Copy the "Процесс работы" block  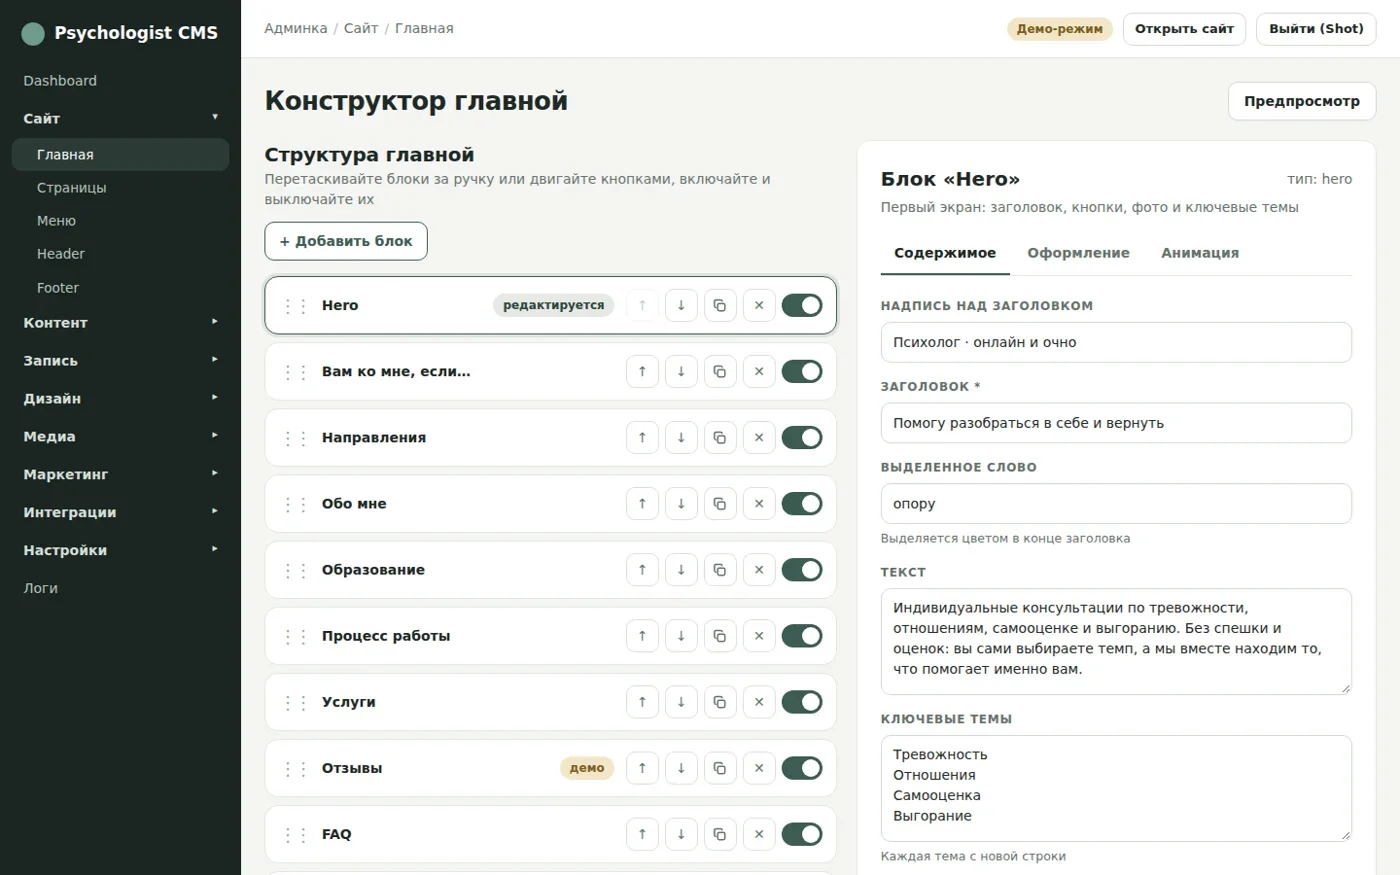[x=720, y=635]
